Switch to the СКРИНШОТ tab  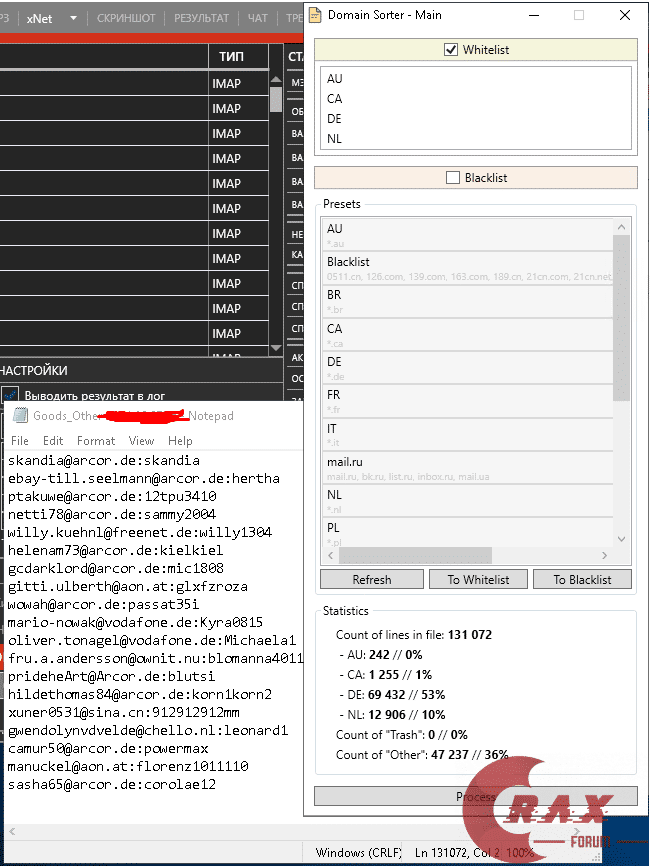tap(126, 18)
